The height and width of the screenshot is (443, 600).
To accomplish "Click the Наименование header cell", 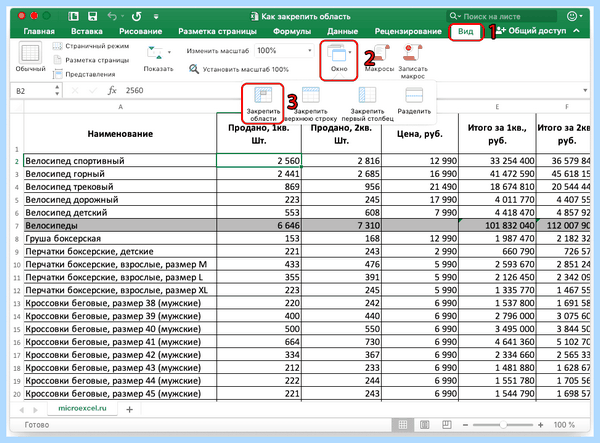I will click(x=120, y=134).
